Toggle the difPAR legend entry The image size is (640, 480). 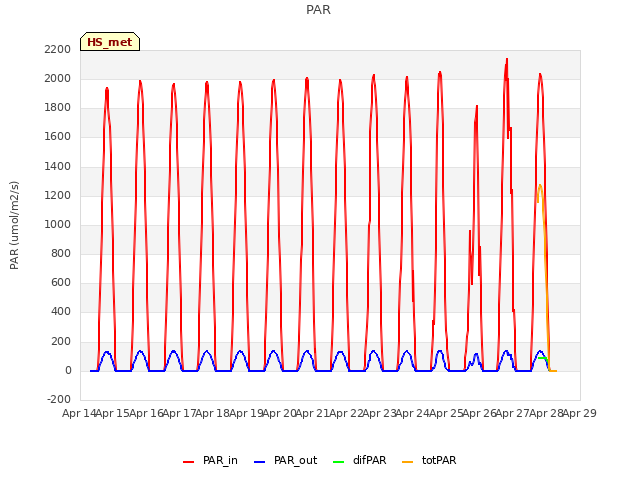360,460
